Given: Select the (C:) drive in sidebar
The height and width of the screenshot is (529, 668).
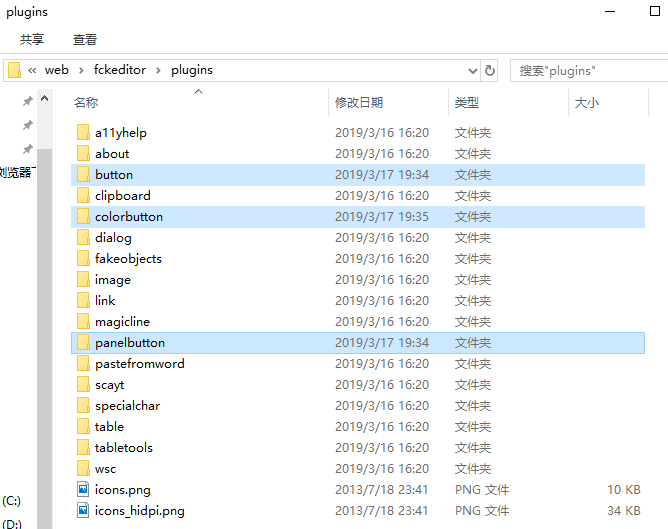Looking at the screenshot, I should (12, 500).
